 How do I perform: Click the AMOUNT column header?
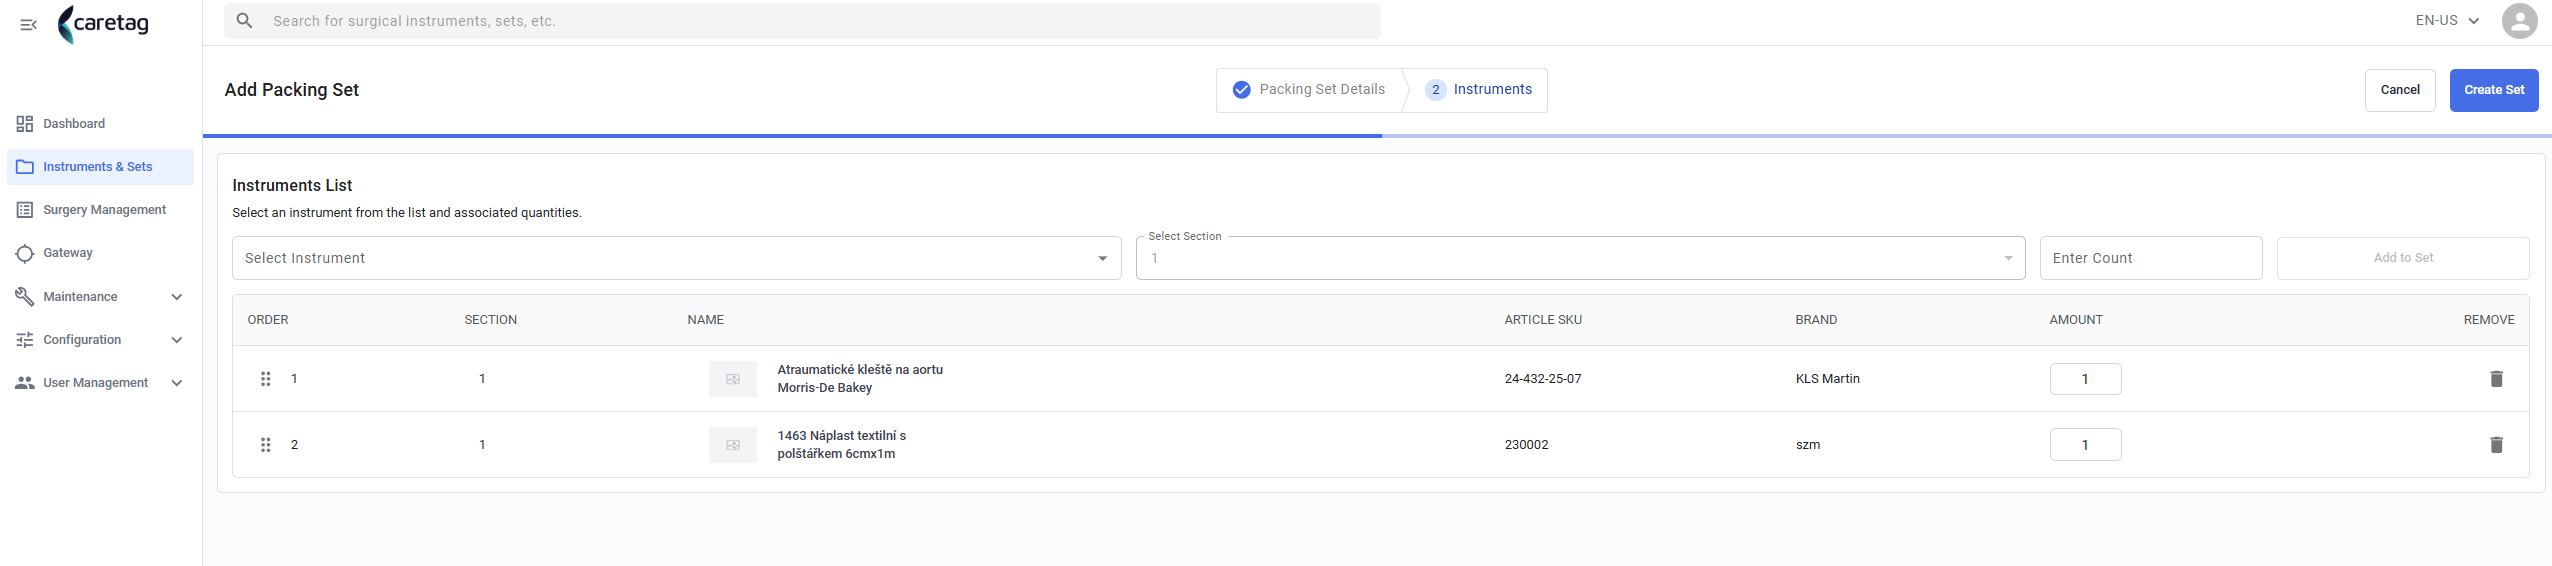[x=2076, y=320]
